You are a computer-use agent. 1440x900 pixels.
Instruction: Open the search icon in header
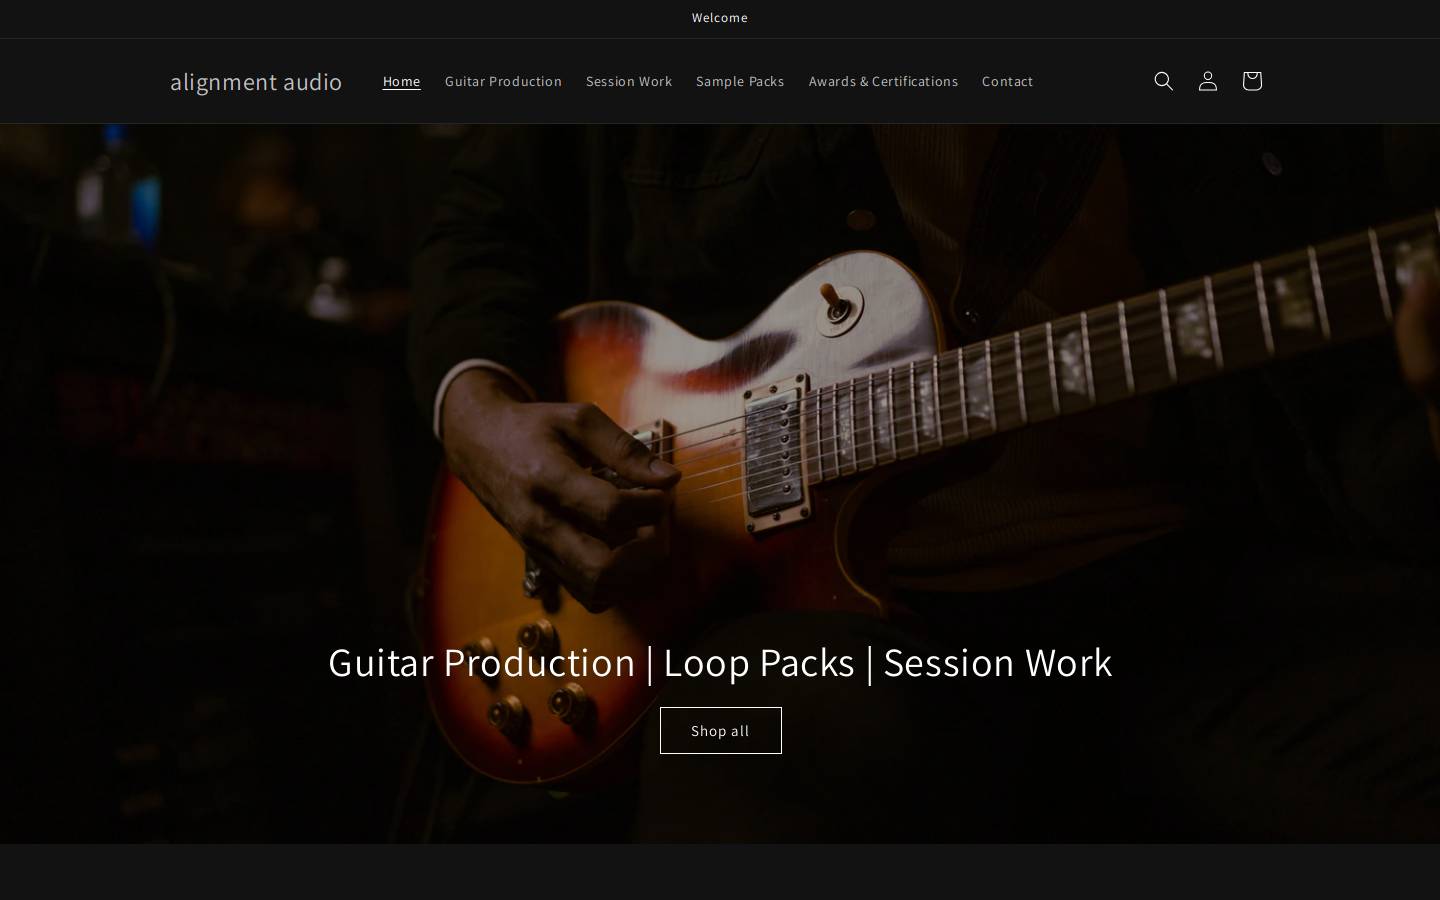pos(1163,81)
